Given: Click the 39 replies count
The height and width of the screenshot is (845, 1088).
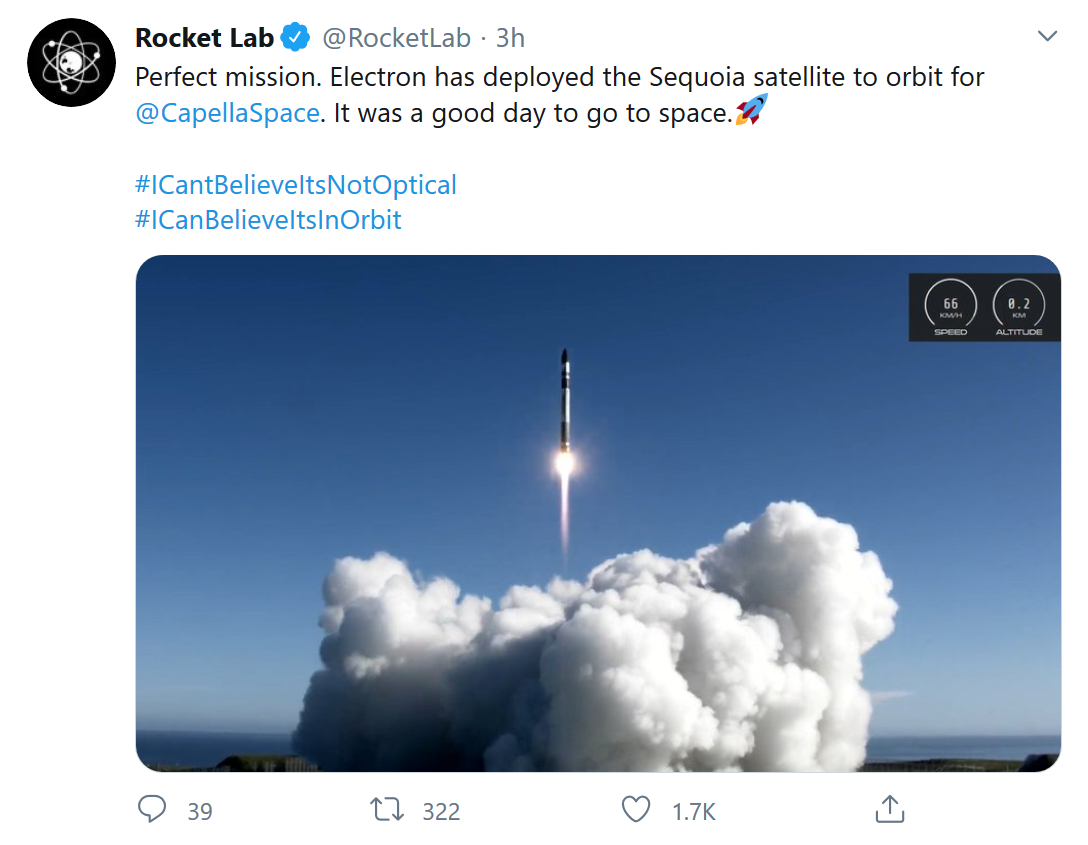Looking at the screenshot, I should pyautogui.click(x=200, y=811).
